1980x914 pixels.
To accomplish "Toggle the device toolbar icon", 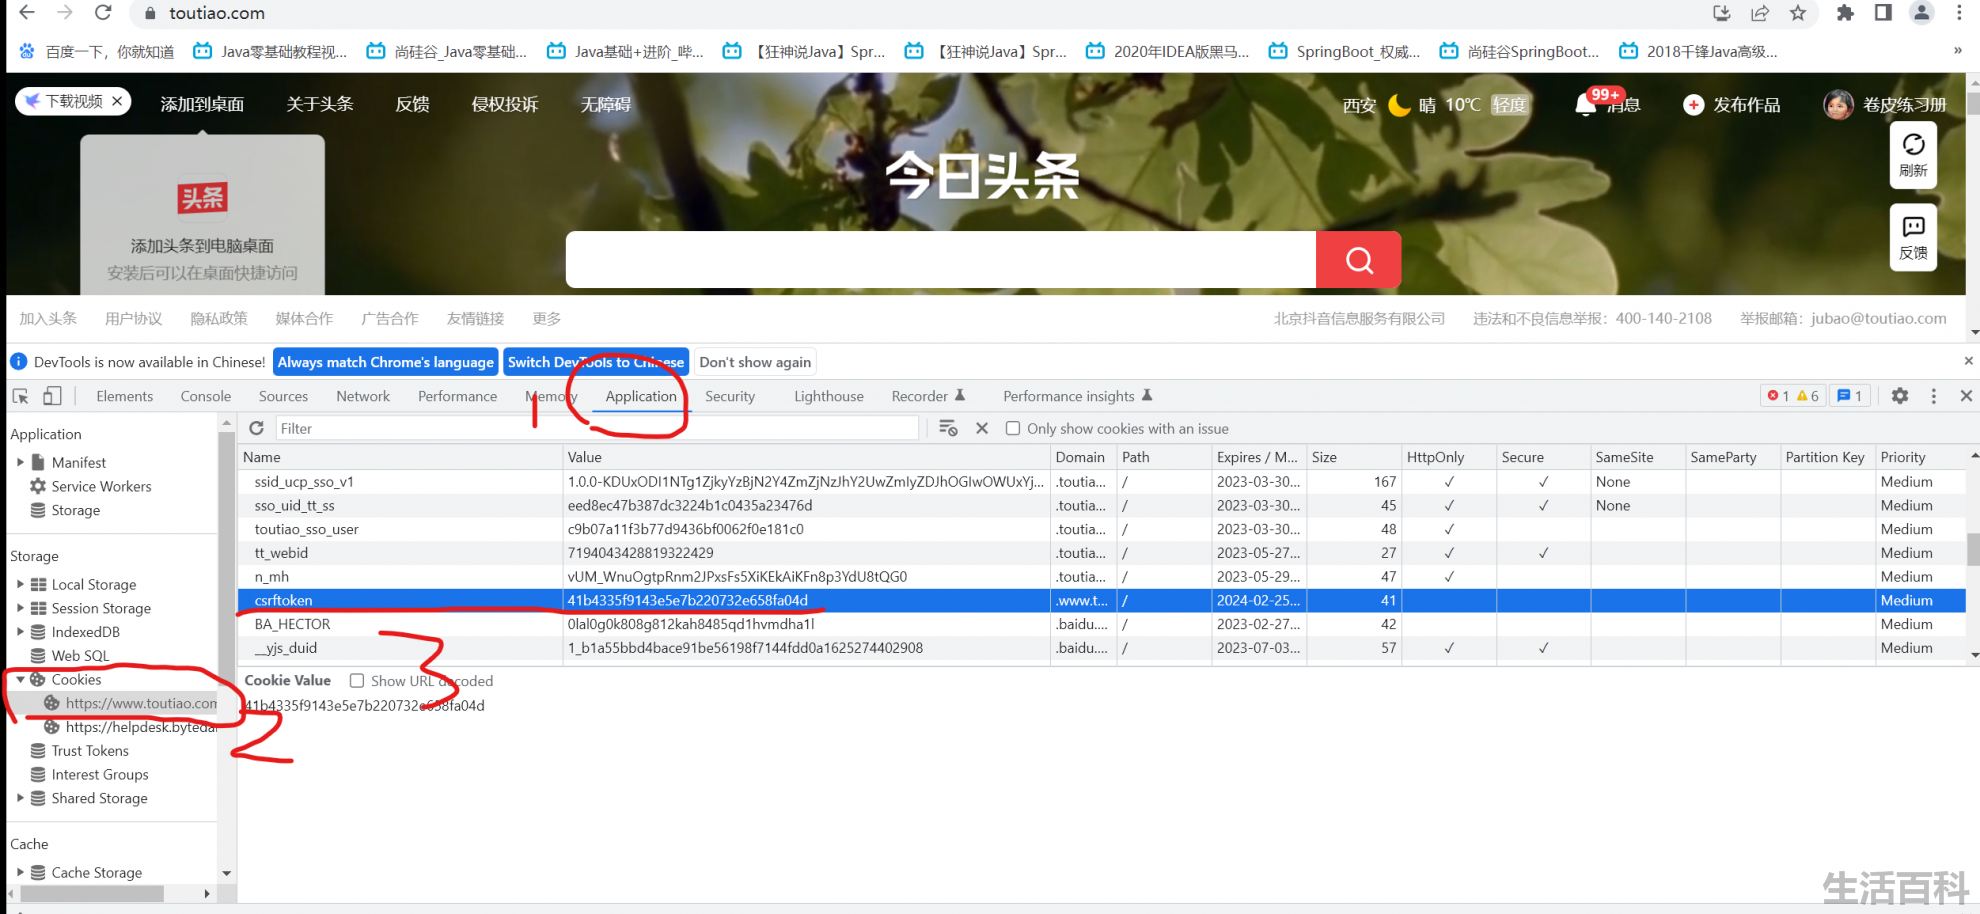I will (52, 396).
